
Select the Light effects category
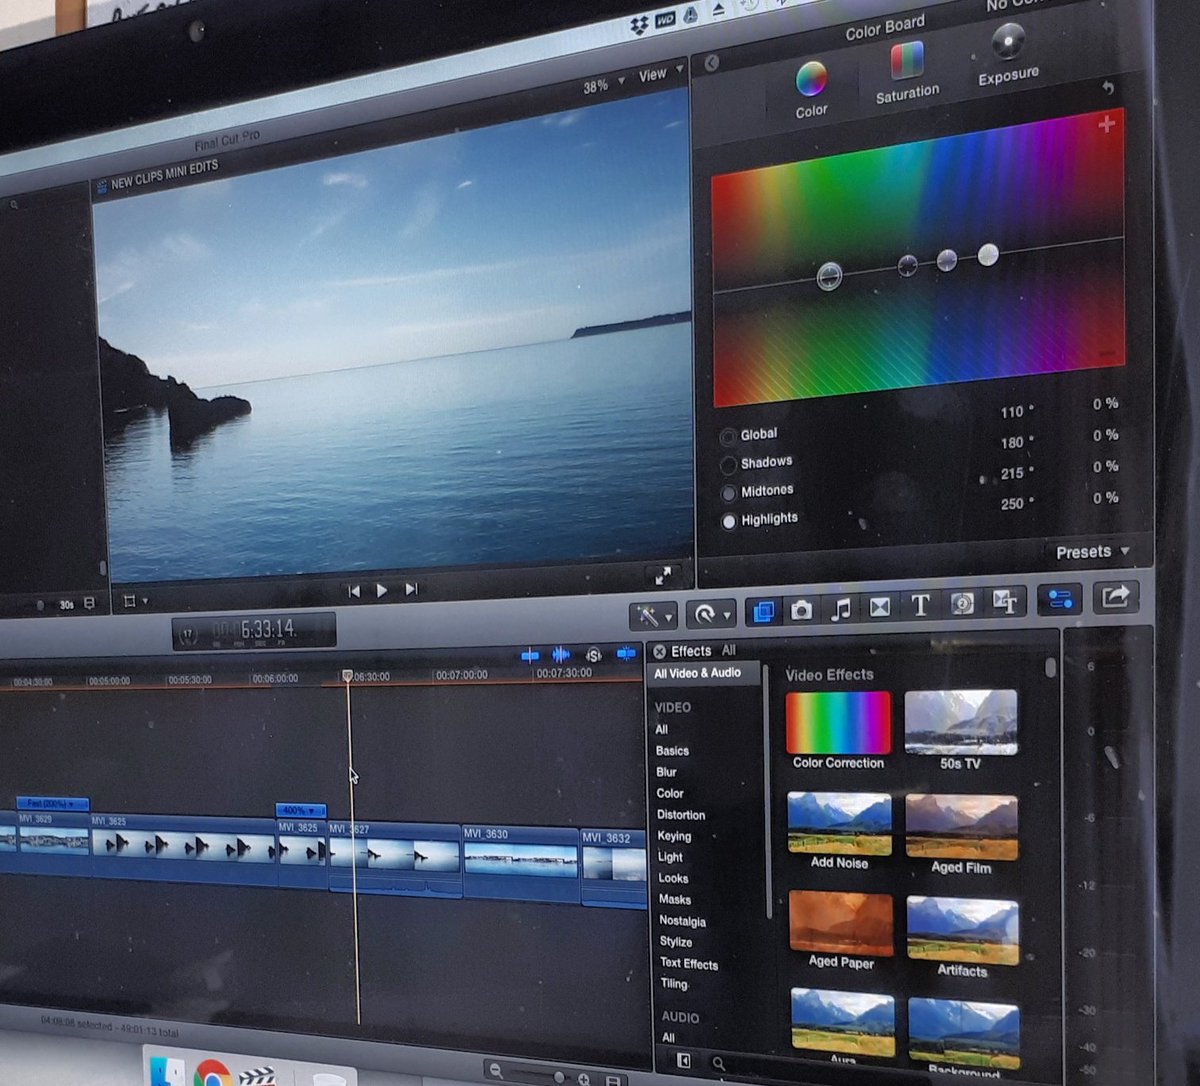[670, 857]
